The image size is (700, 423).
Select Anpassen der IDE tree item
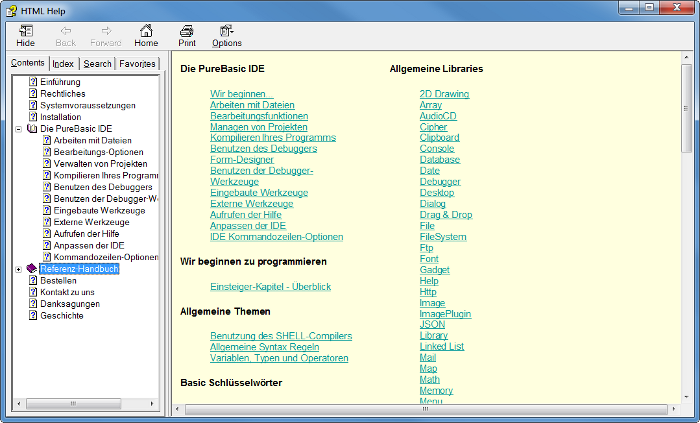point(89,245)
